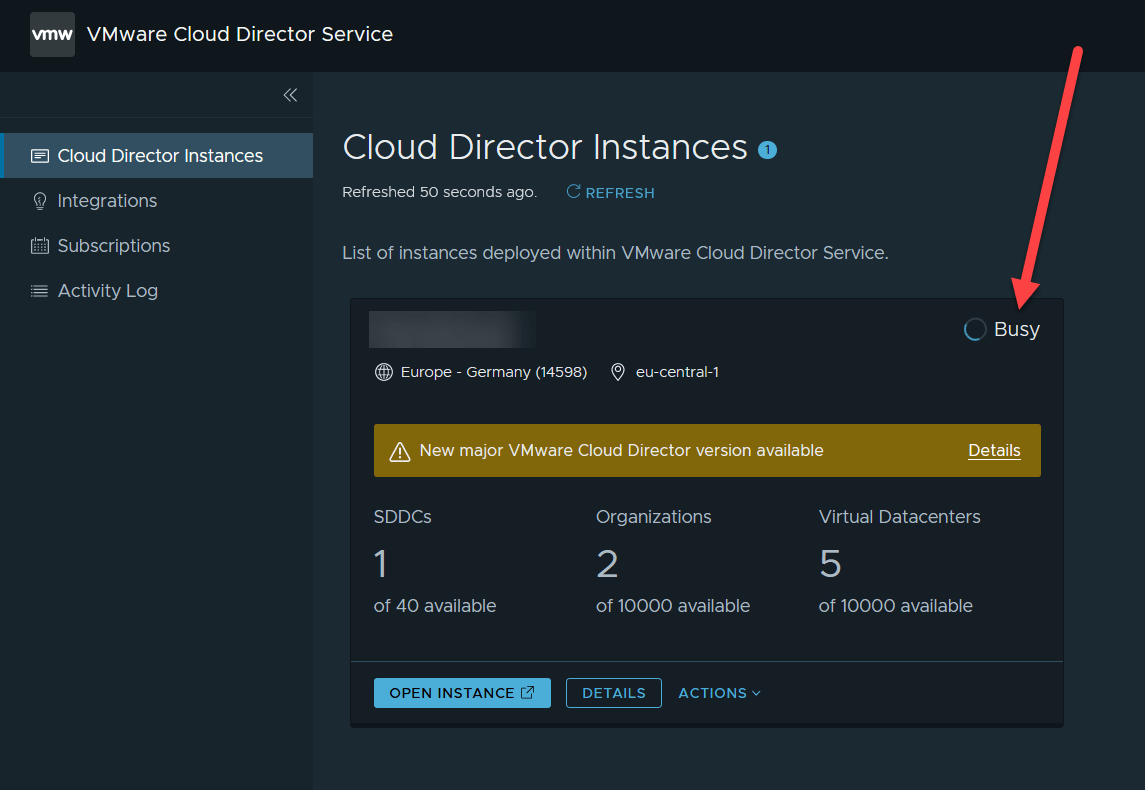This screenshot has width=1145, height=790.
Task: Click the instance count badge
Action: click(x=767, y=150)
